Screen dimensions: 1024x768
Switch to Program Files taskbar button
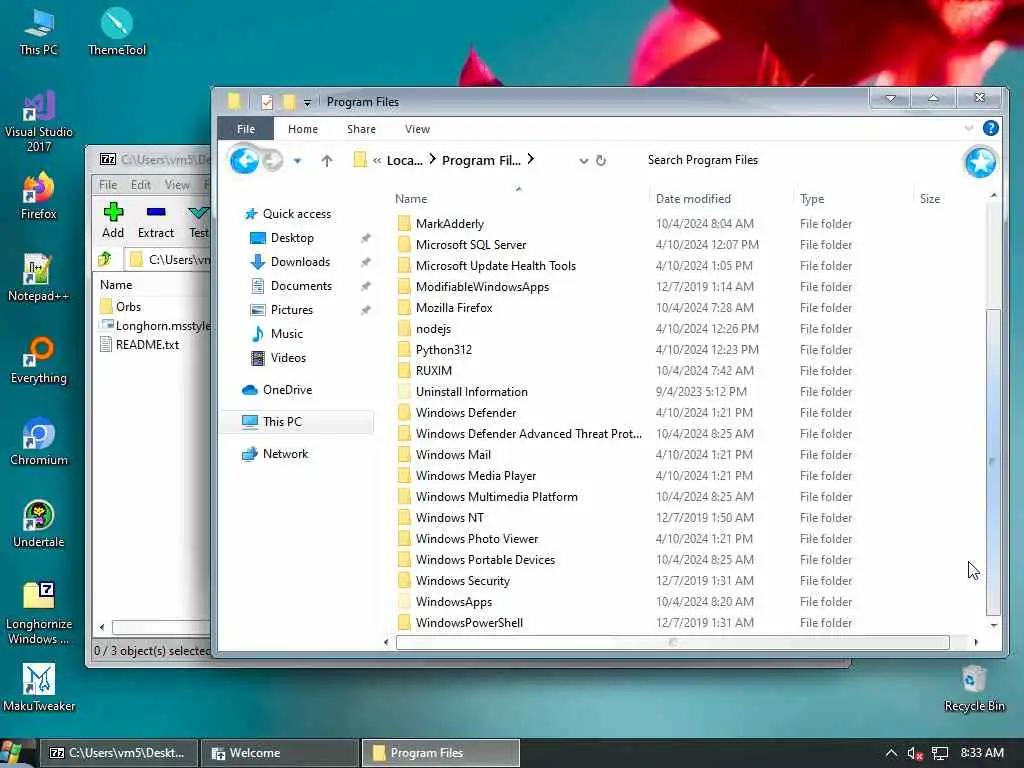tap(441, 753)
